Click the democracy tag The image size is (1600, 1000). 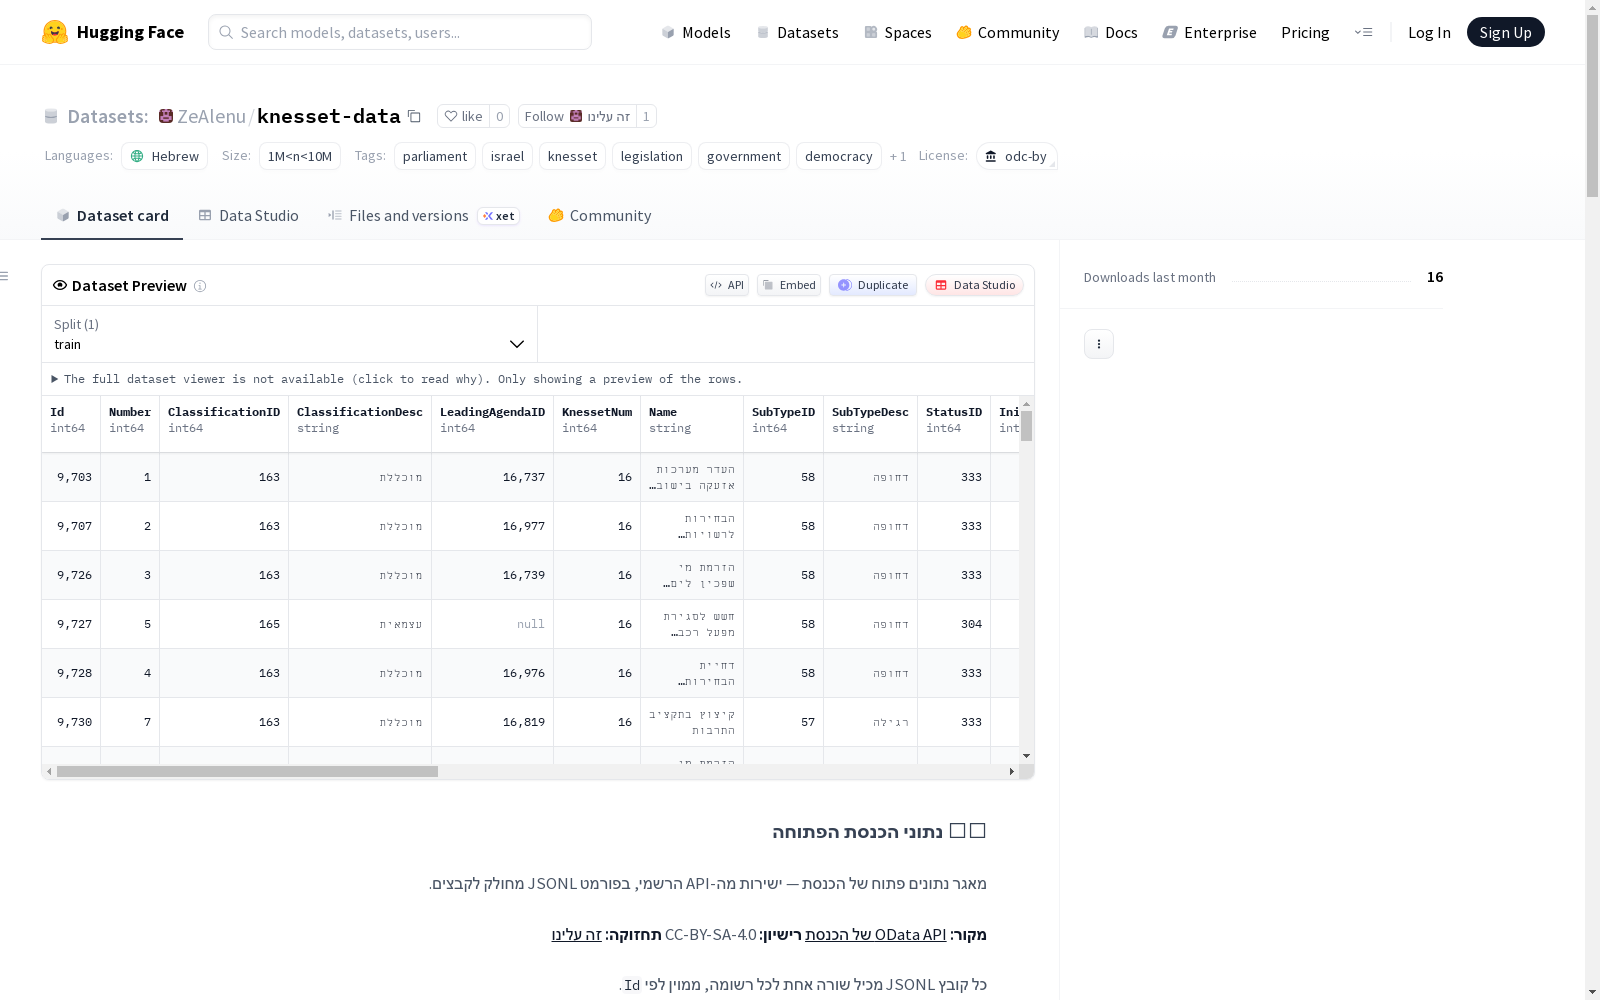click(839, 156)
